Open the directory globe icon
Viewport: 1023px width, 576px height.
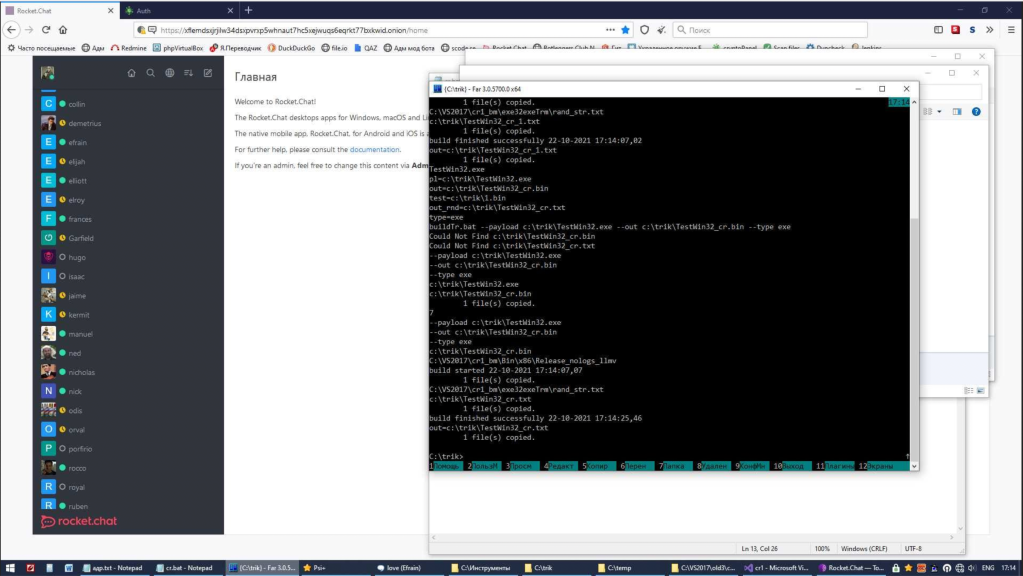(170, 73)
